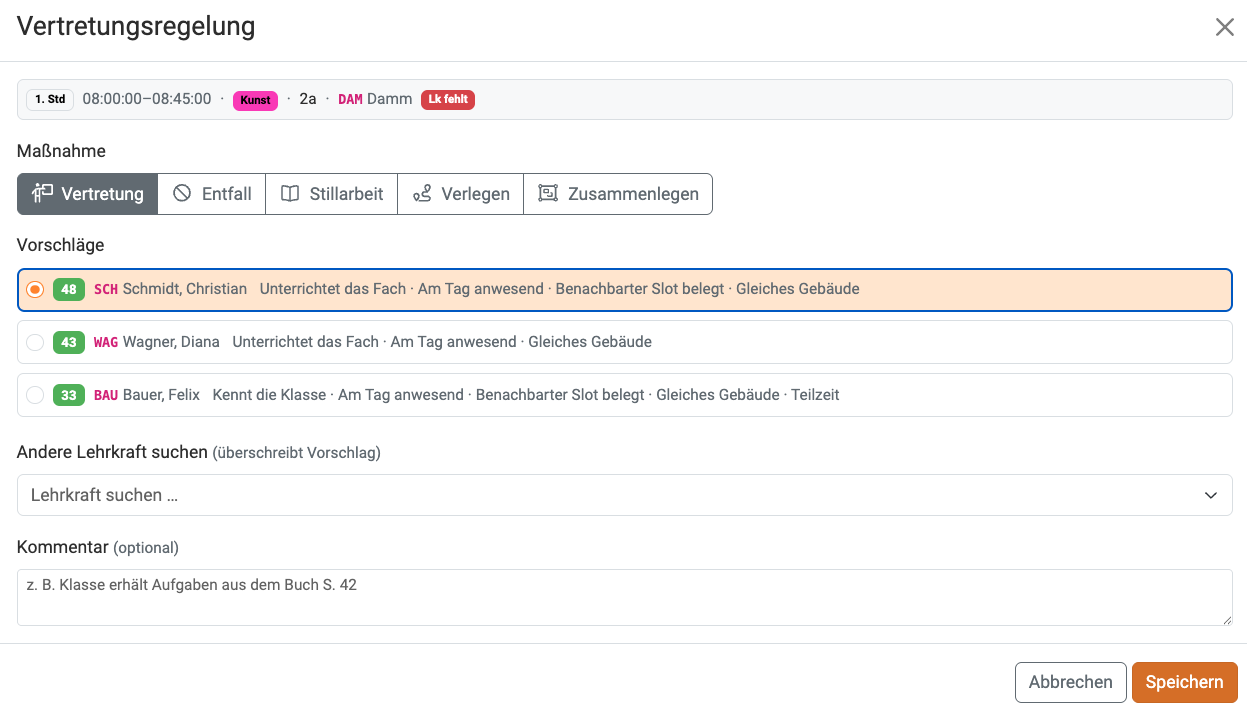Click the time 08:00:00–08:45:00

pos(147,99)
